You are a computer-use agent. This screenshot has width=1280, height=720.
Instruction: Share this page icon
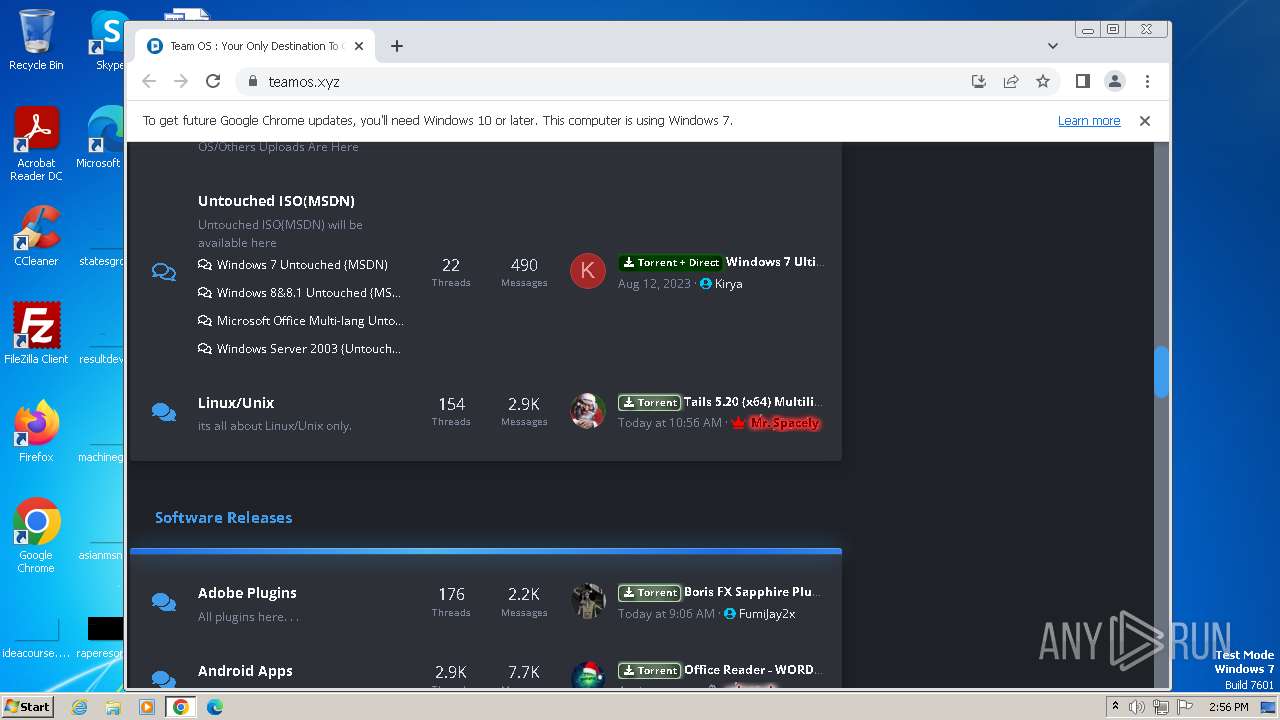(1011, 81)
